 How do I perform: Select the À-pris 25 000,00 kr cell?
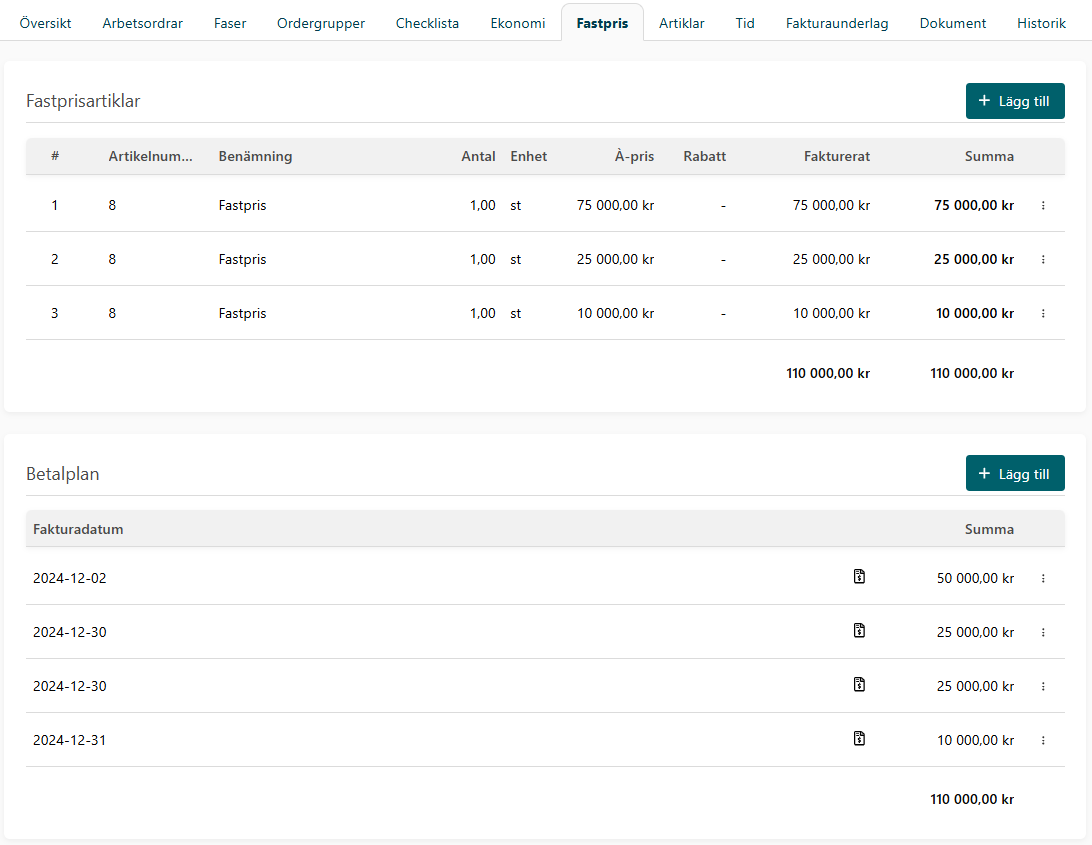(615, 259)
